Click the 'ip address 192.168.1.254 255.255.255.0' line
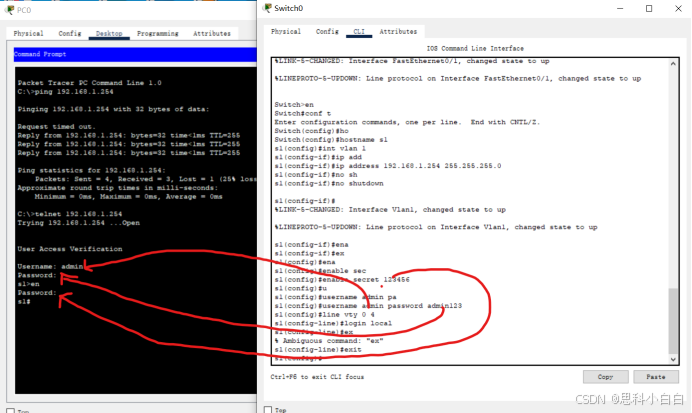Viewport: 692px width, 413px height. click(388, 166)
